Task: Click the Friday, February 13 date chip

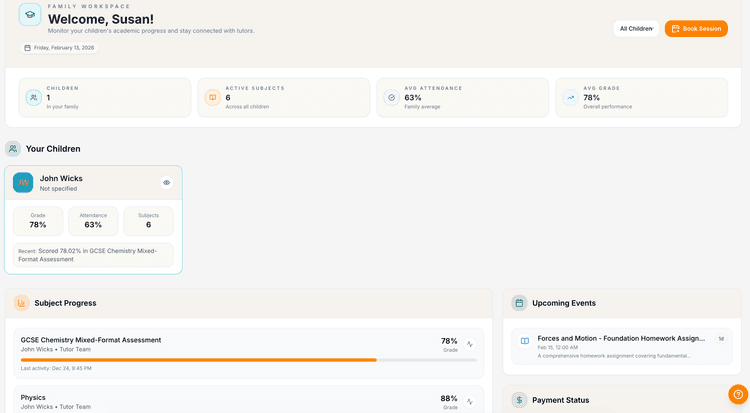Action: 59,48
